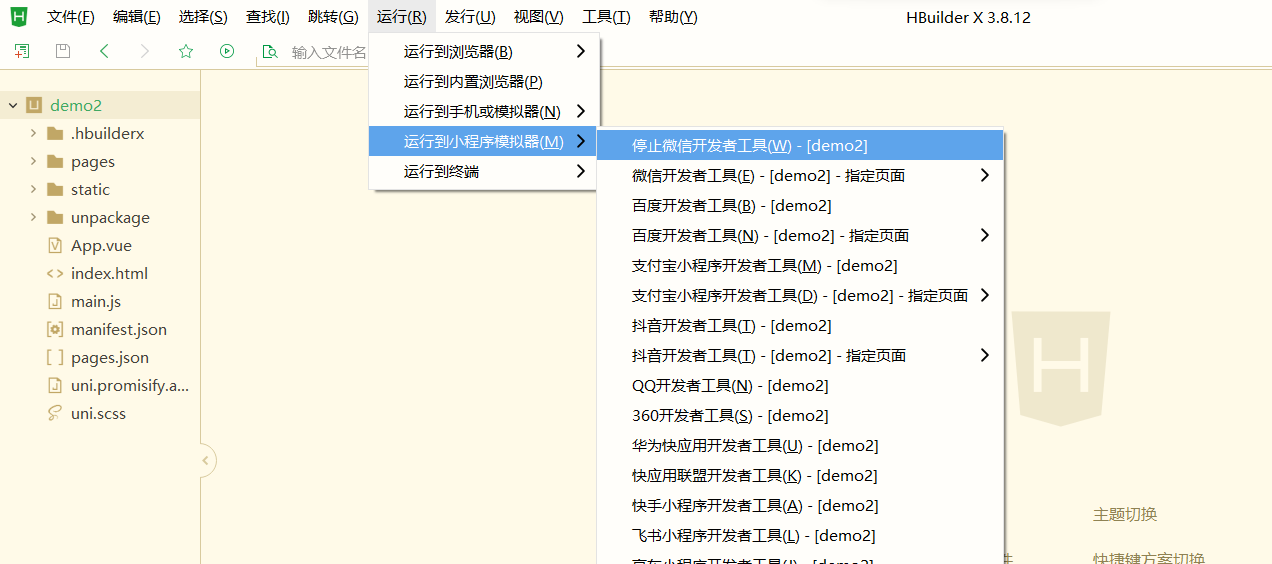This screenshot has width=1272, height=564.
Task: Open the manifest.json file
Action: [x=118, y=329]
